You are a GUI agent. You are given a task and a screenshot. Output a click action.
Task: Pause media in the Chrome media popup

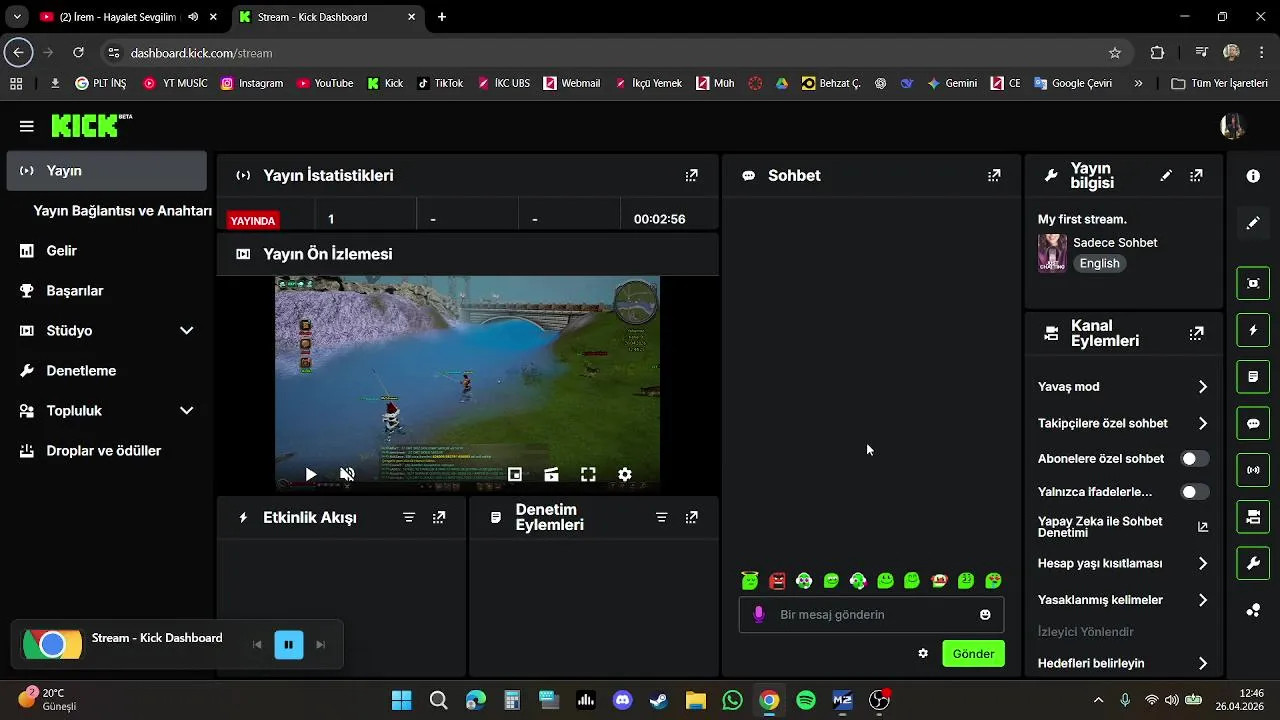[x=289, y=645]
